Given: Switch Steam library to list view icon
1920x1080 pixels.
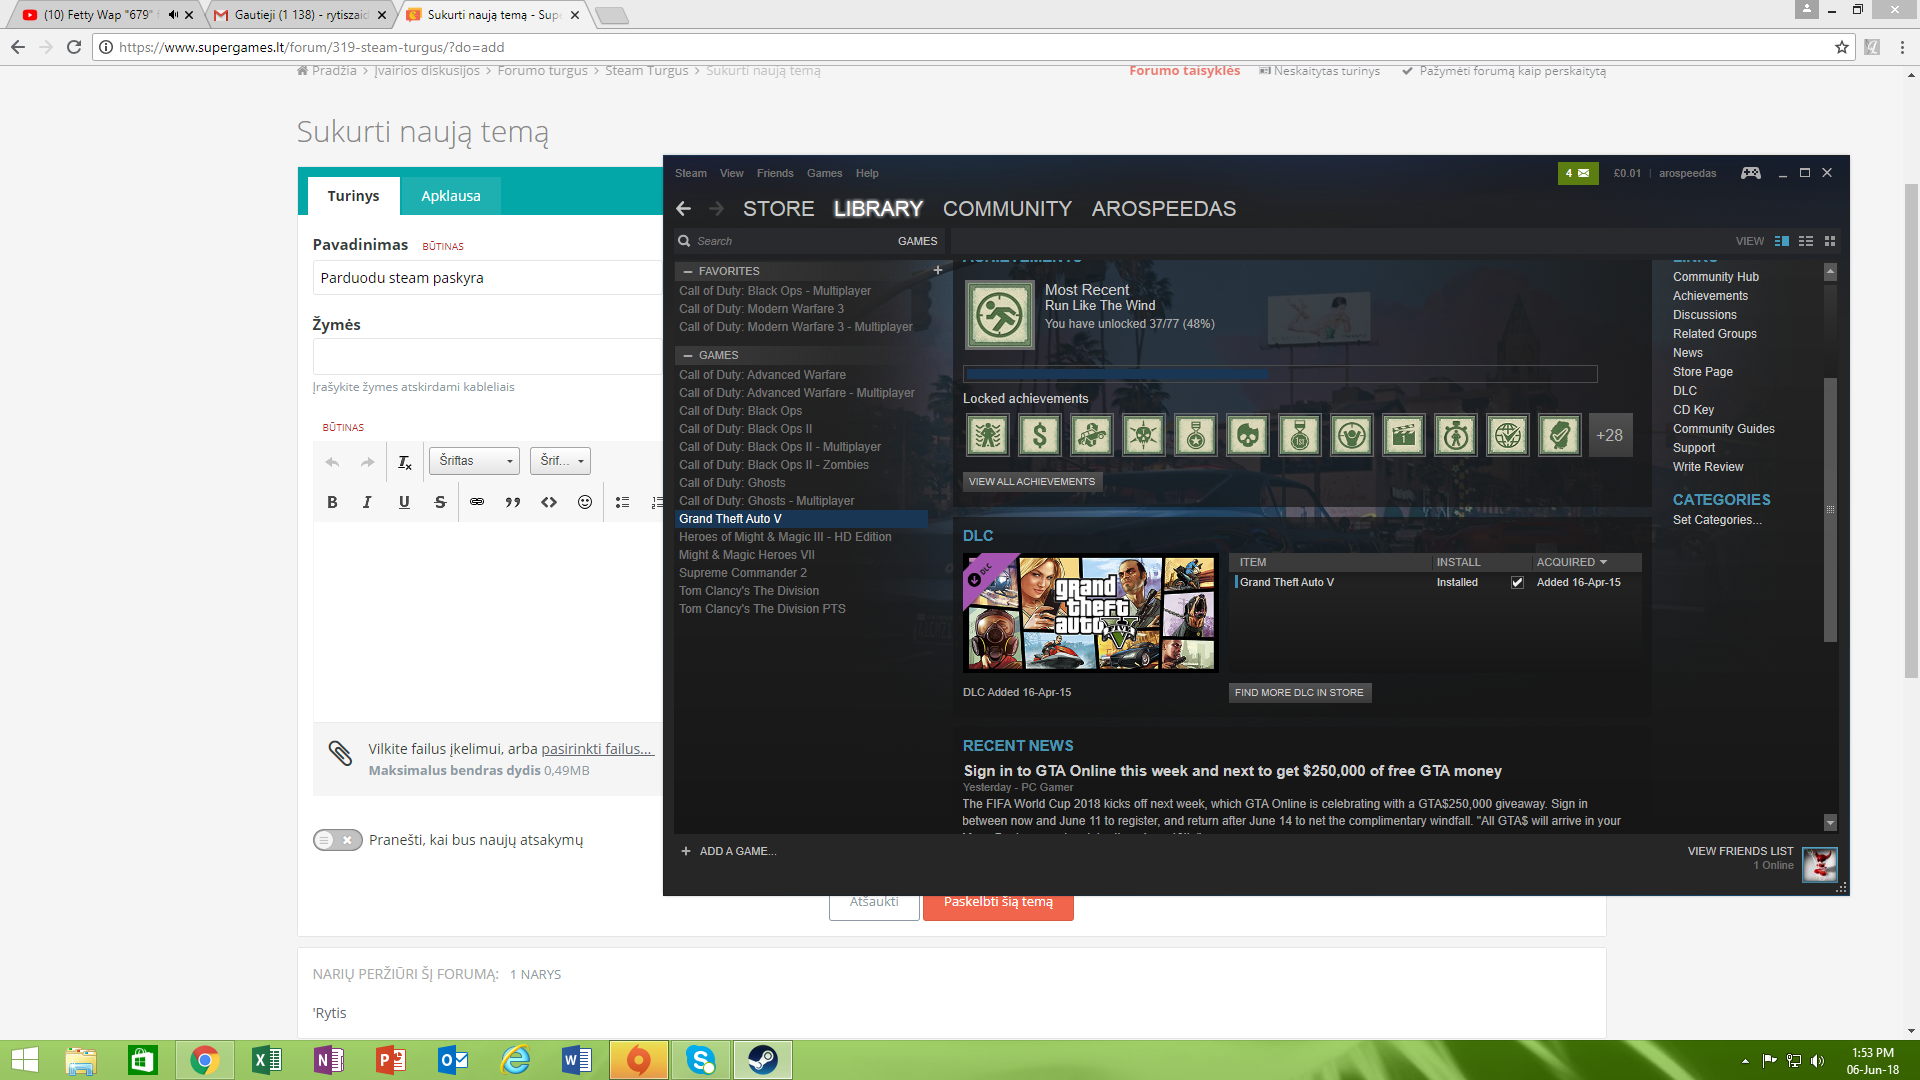Looking at the screenshot, I should pyautogui.click(x=1806, y=241).
